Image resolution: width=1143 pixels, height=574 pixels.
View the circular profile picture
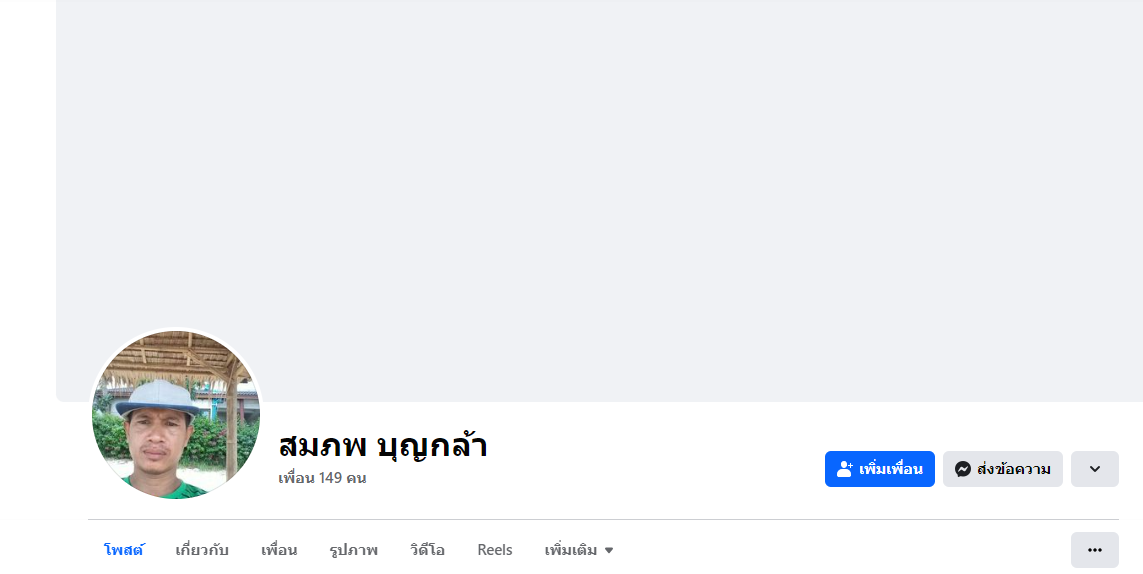click(x=176, y=415)
